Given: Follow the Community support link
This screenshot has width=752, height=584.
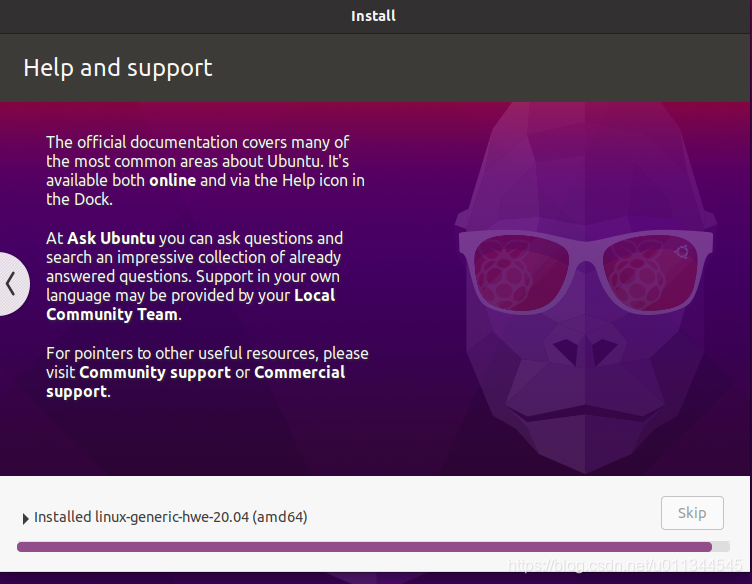Looking at the screenshot, I should point(155,373).
